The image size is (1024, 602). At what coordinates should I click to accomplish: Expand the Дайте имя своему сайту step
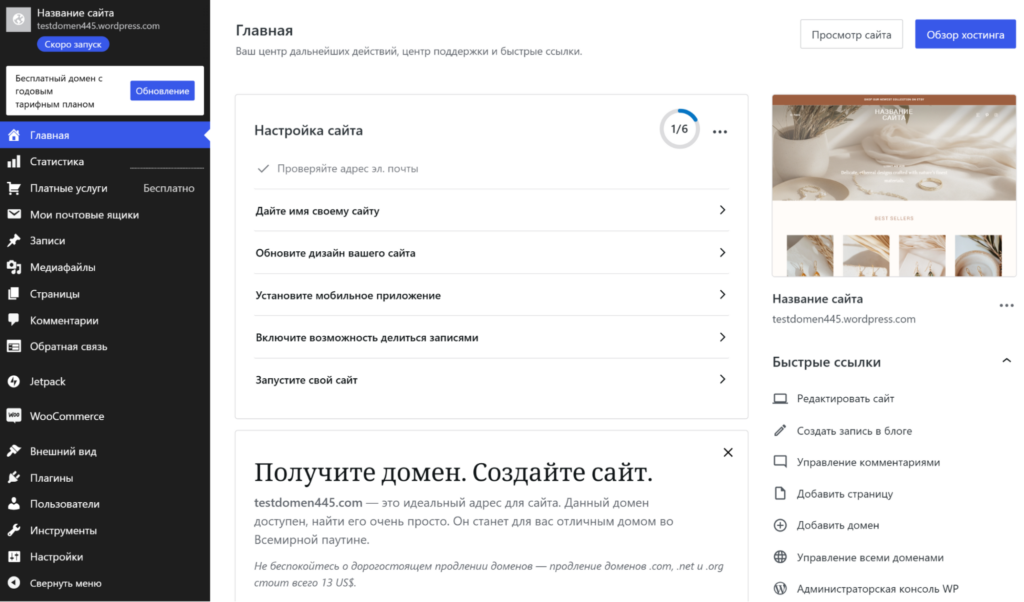point(491,210)
